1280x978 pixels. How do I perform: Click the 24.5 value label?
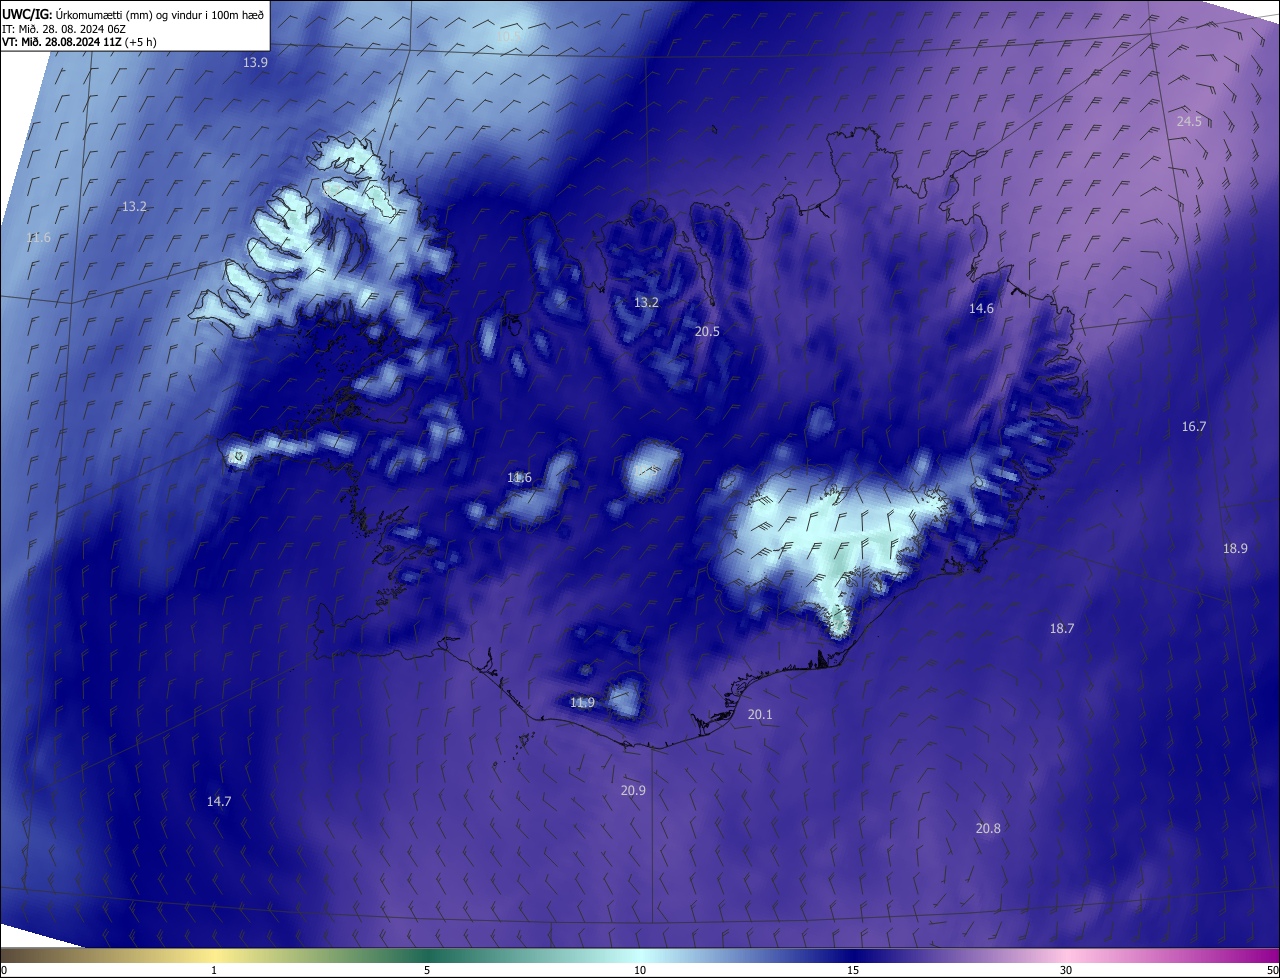(1189, 121)
